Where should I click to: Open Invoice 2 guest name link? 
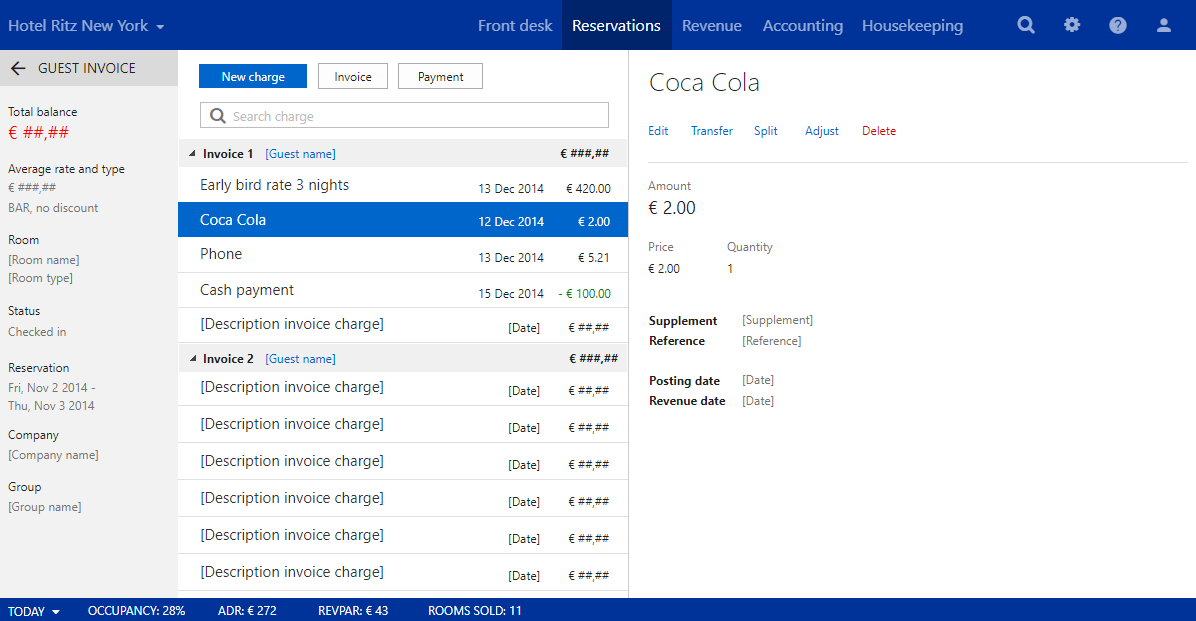[x=301, y=359]
